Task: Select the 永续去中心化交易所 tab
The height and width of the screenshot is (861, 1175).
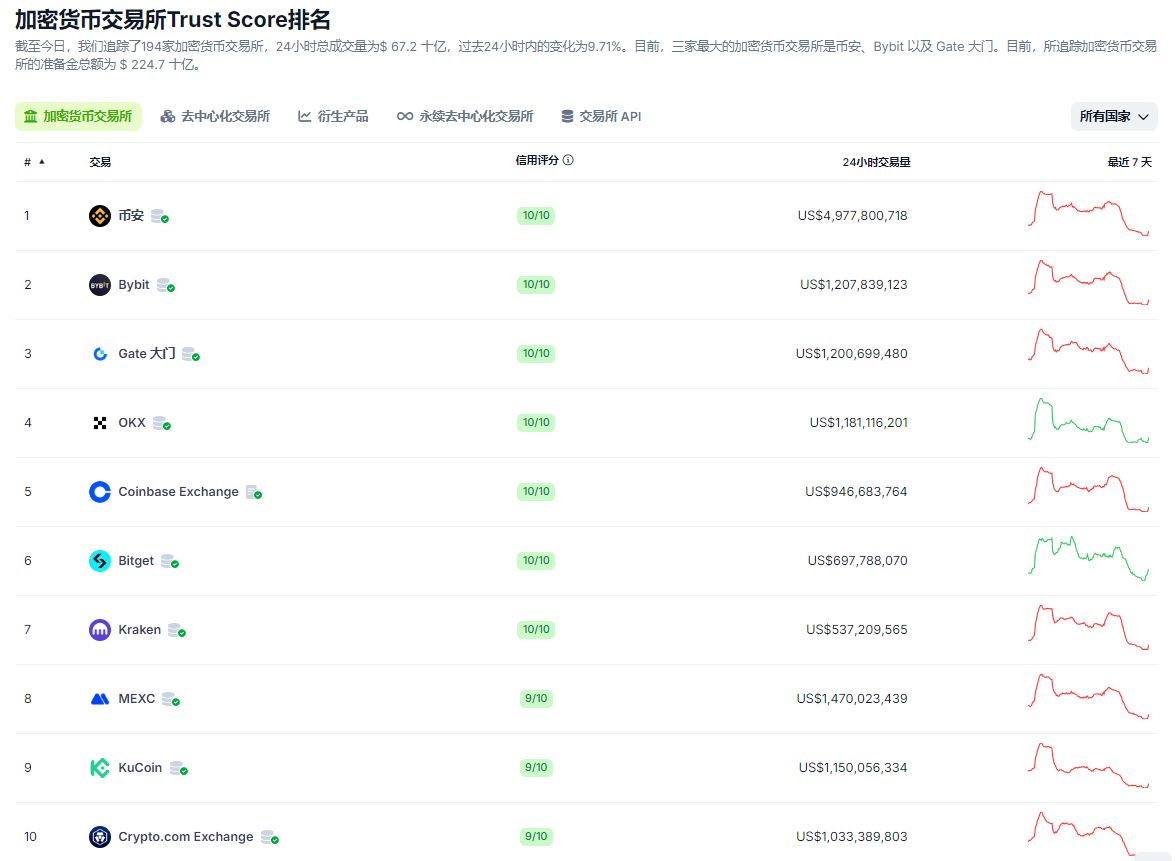Action: [465, 117]
